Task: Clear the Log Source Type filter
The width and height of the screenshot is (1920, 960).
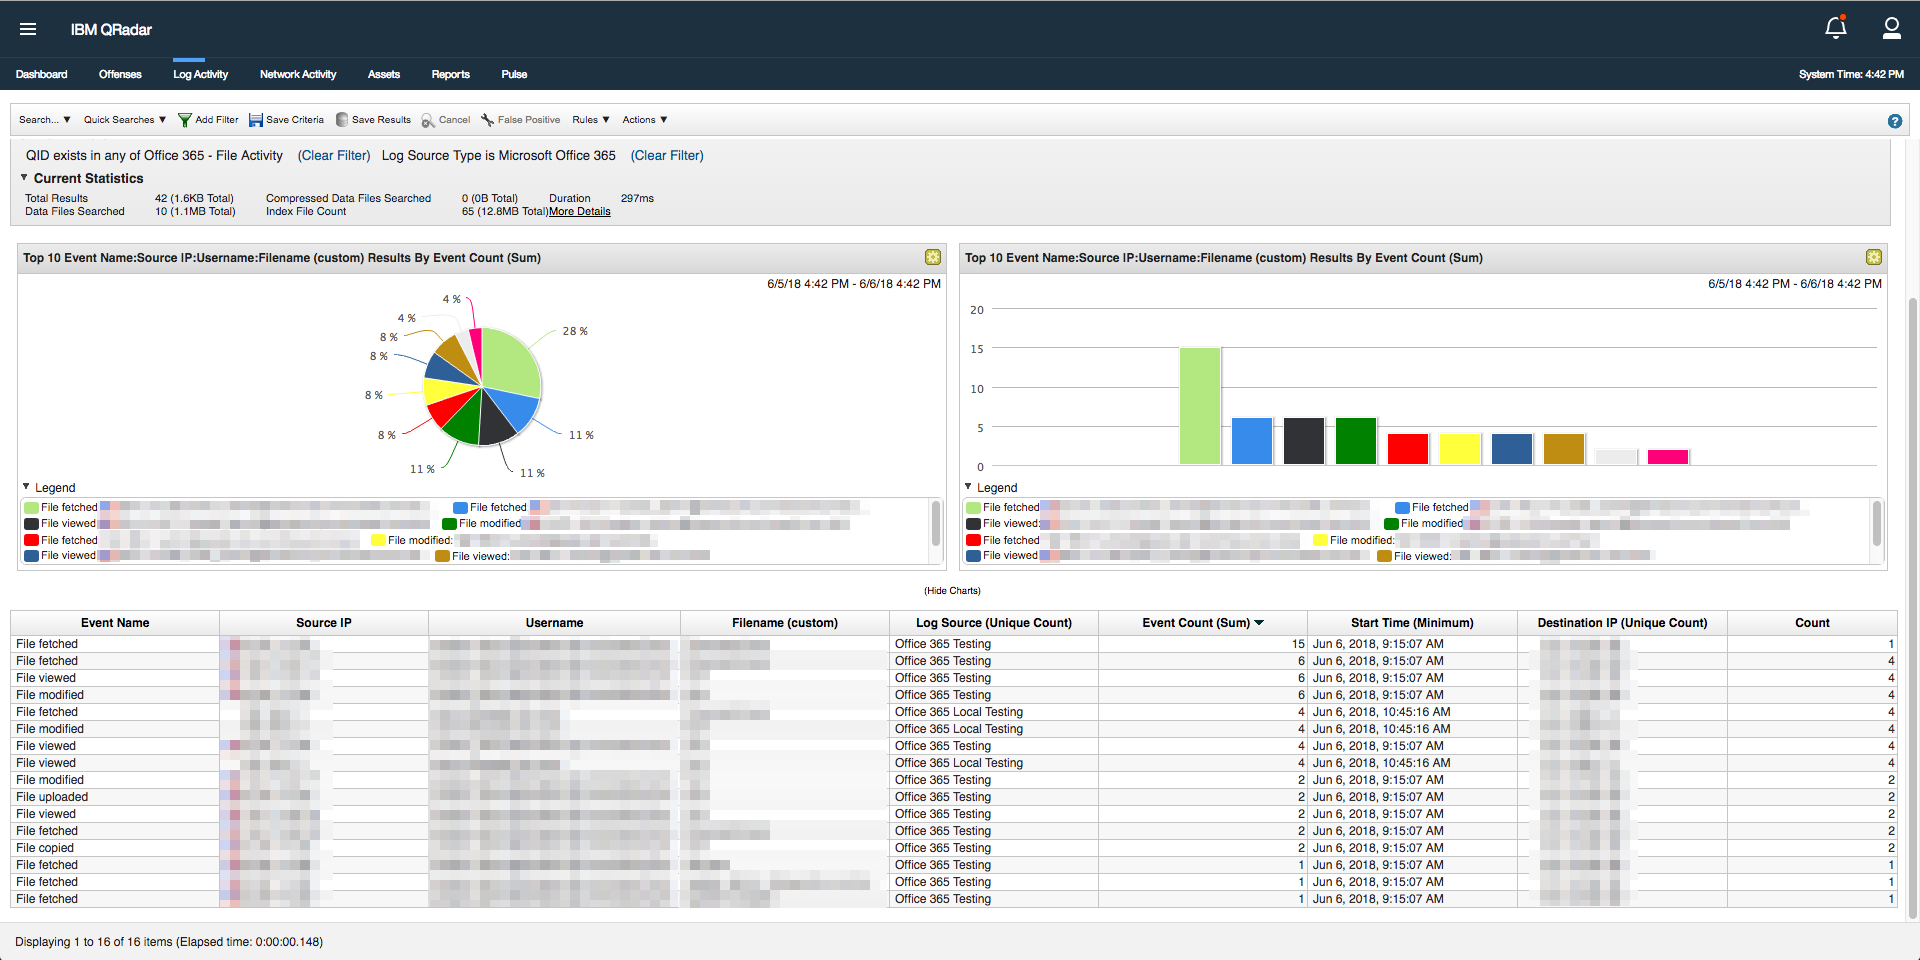Action: click(x=667, y=155)
